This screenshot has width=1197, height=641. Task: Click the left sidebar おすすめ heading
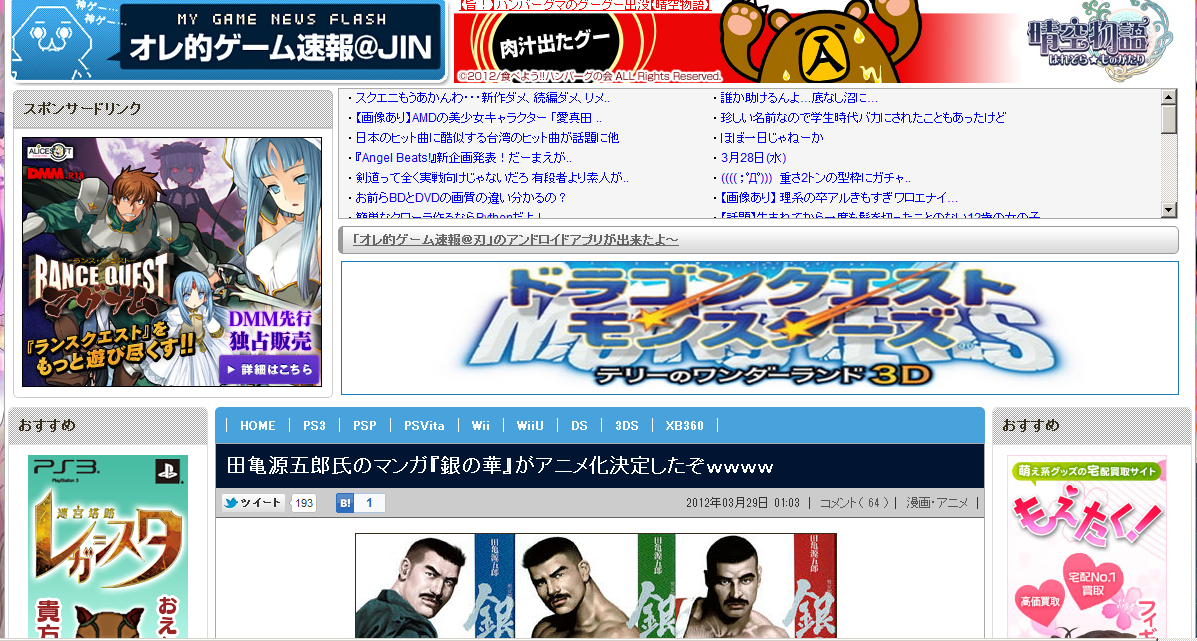pyautogui.click(x=47, y=425)
